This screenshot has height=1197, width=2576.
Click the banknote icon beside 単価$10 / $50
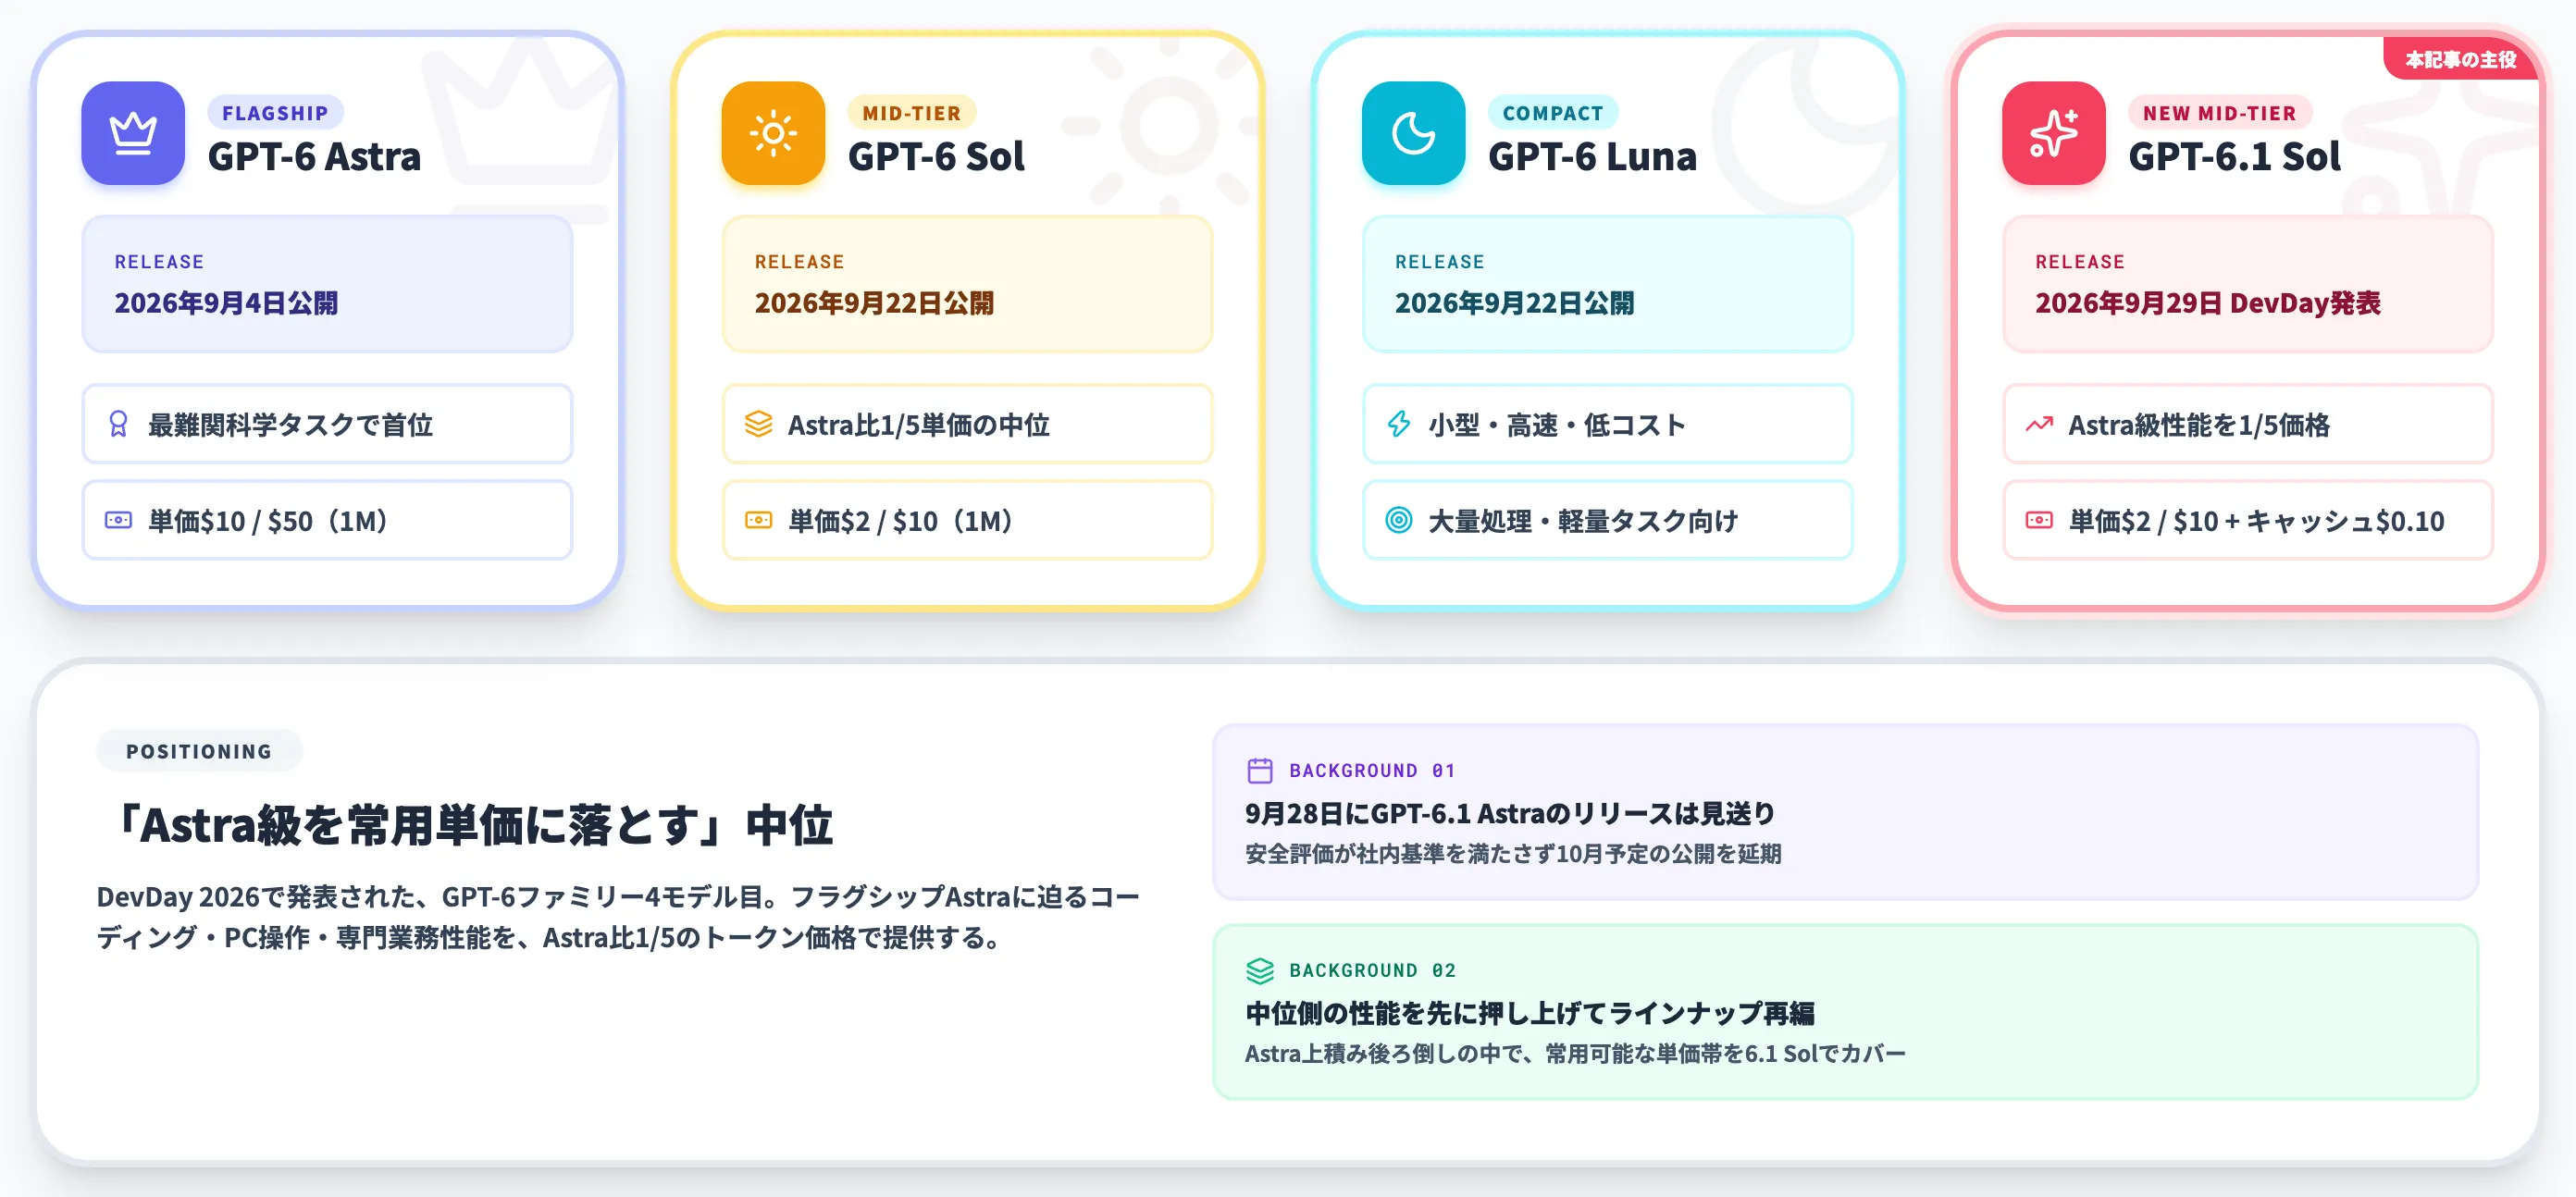click(x=118, y=520)
